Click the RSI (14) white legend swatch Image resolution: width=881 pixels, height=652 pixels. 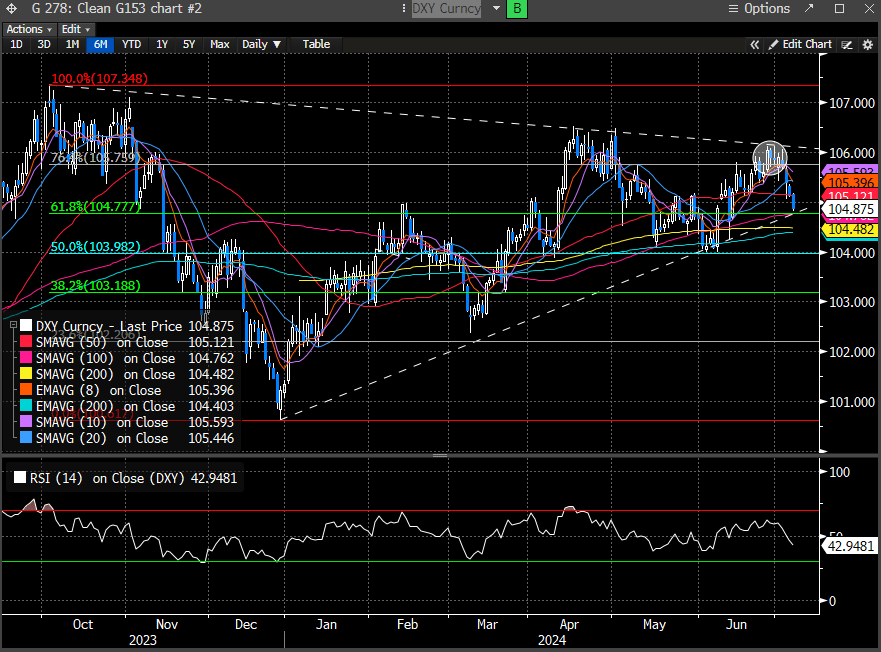tap(20, 478)
